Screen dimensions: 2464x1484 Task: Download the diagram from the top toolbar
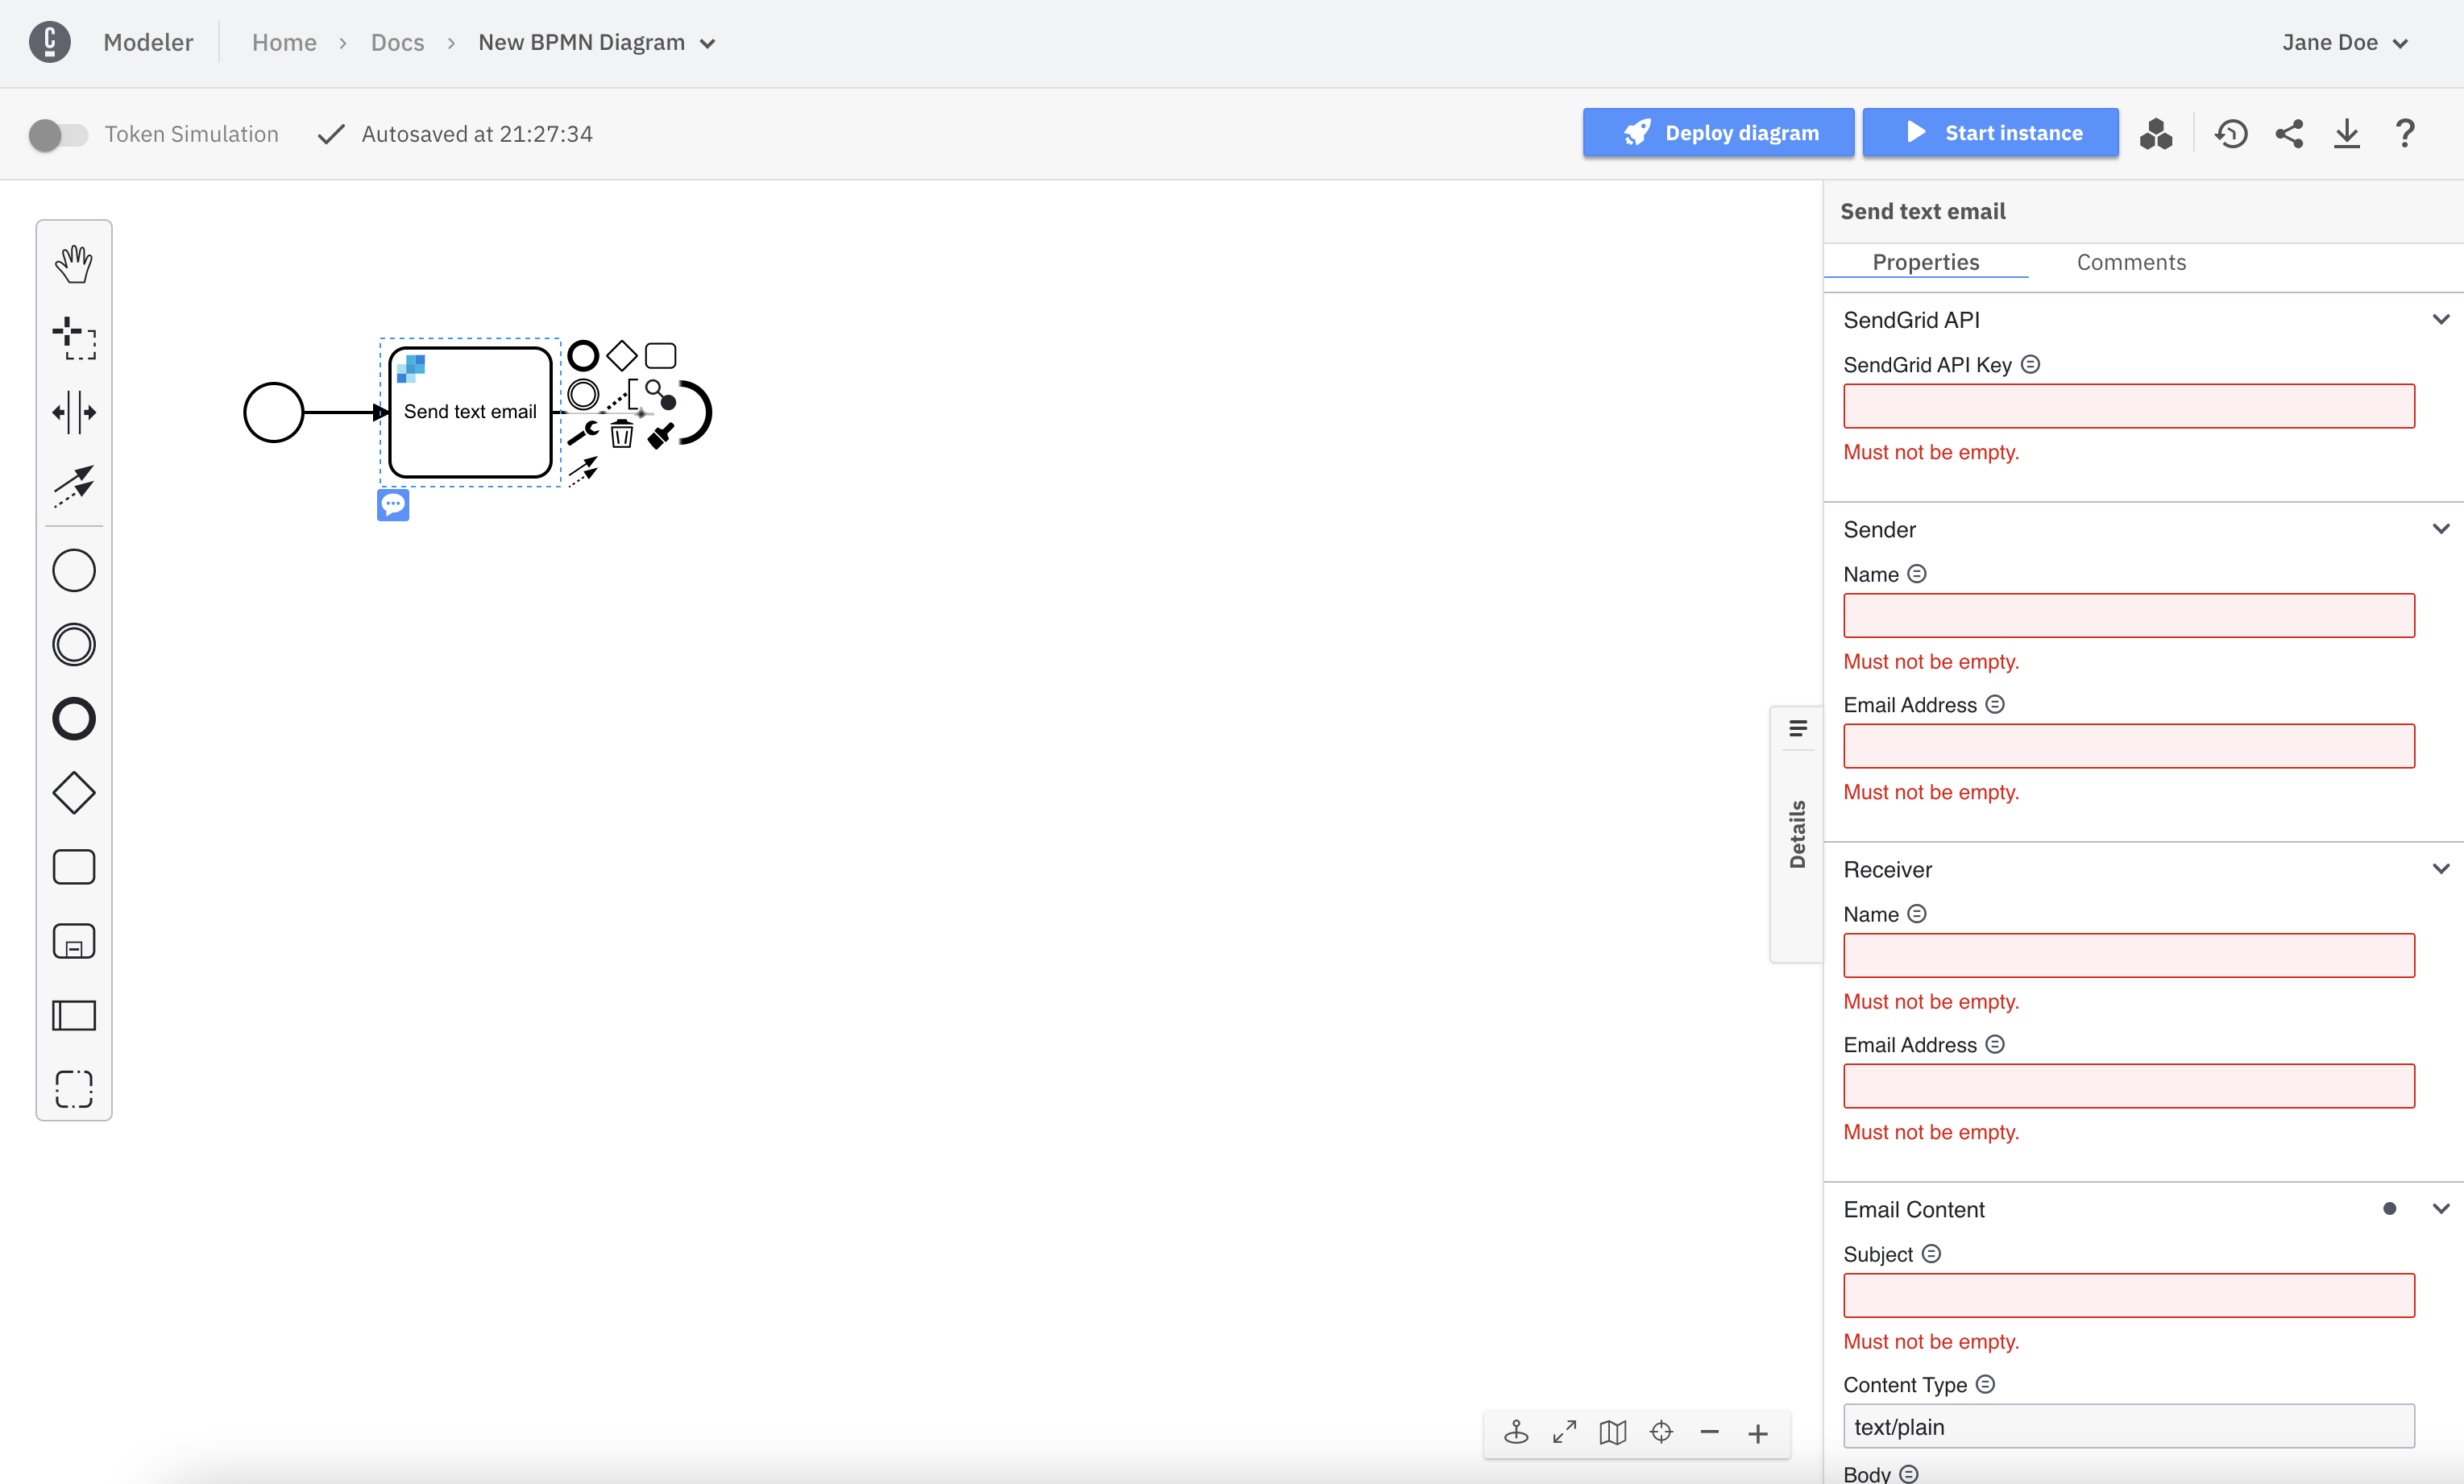pos(2347,133)
